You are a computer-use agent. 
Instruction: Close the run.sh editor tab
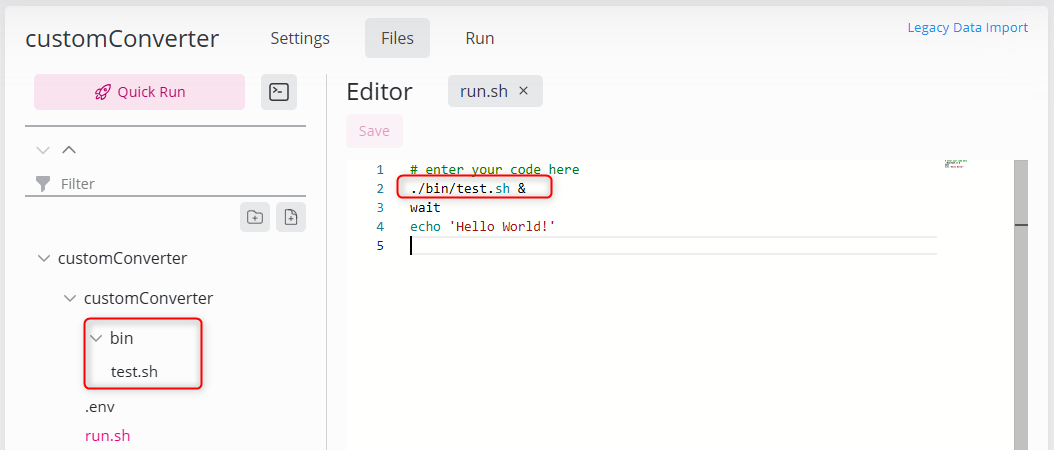[523, 91]
